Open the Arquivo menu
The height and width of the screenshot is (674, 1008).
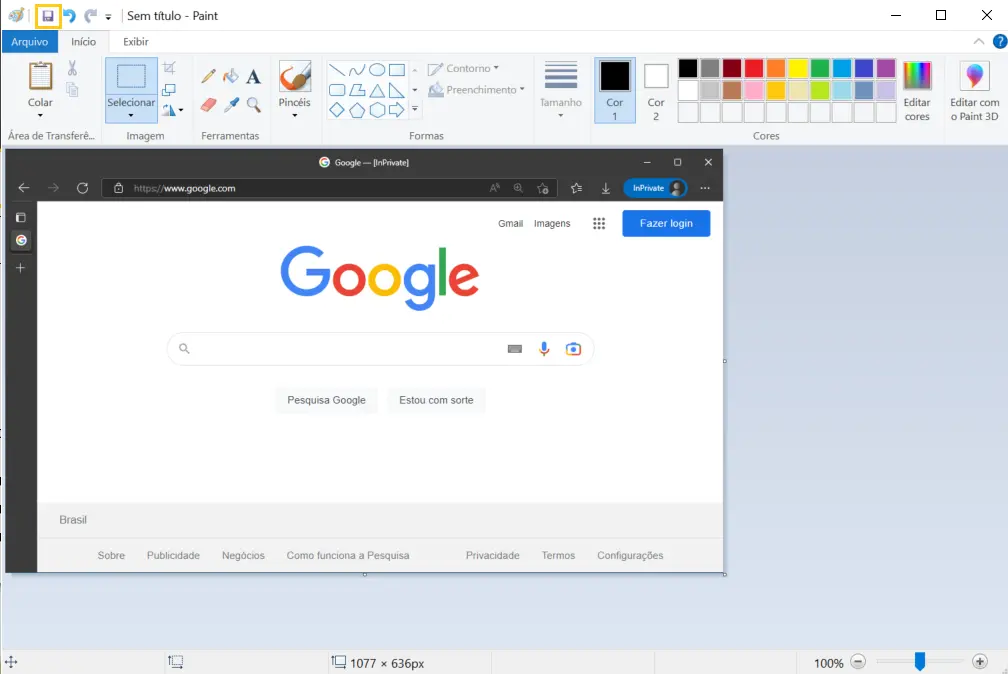point(30,42)
